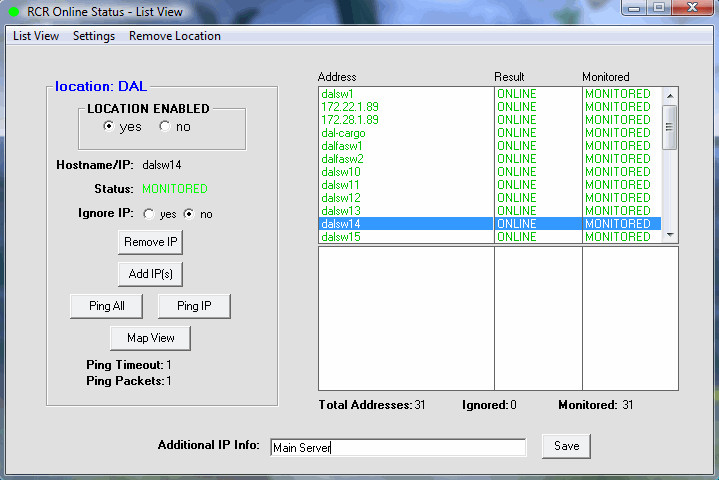Click the Remove IP button

pos(150,242)
